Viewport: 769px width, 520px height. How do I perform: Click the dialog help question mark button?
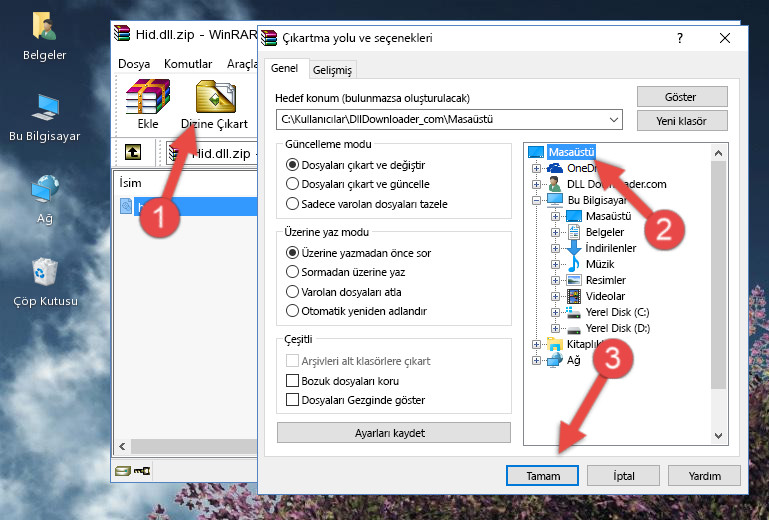(680, 38)
